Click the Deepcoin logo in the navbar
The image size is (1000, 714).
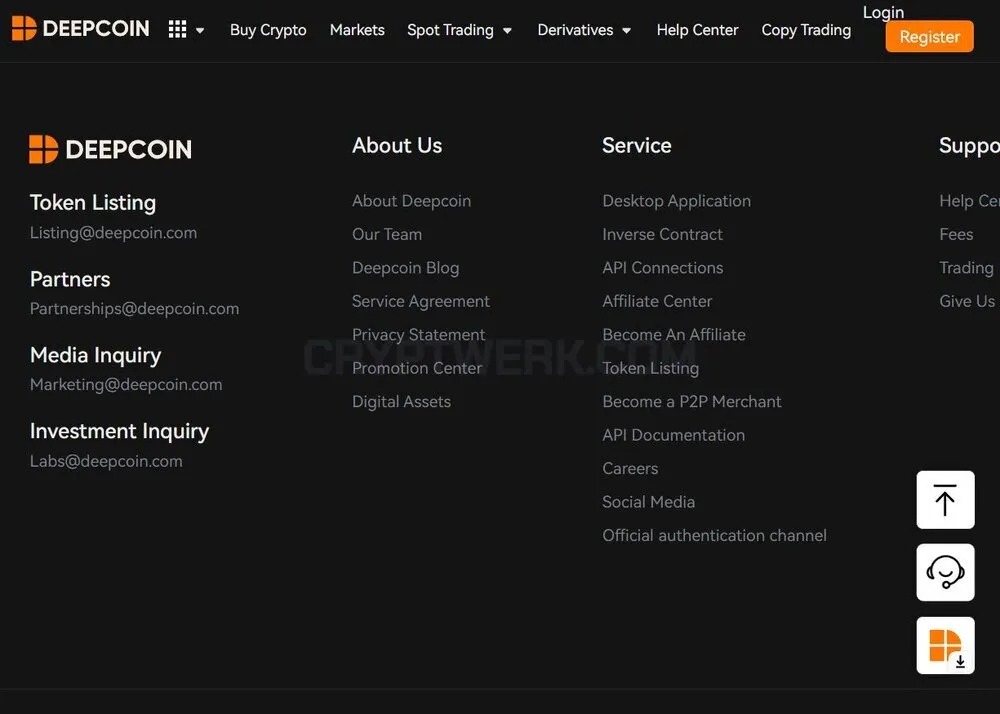tap(80, 29)
